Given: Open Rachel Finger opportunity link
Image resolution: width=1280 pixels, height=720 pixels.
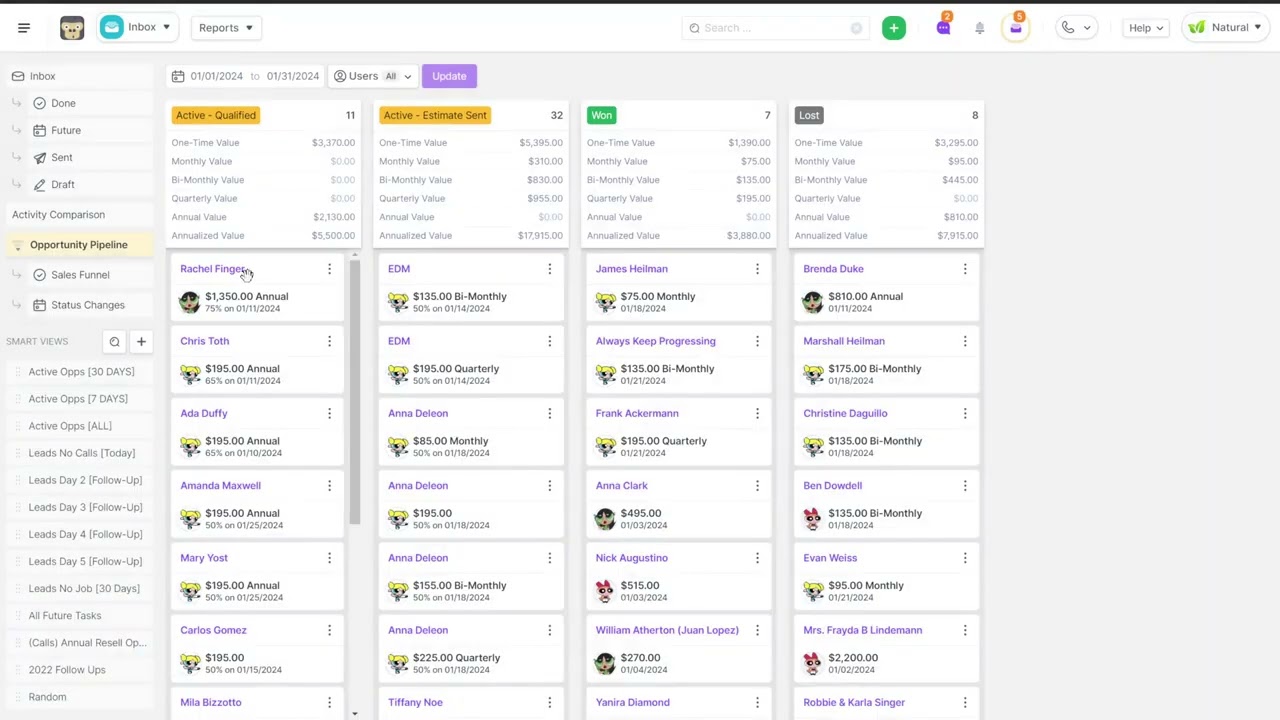Looking at the screenshot, I should coord(214,269).
